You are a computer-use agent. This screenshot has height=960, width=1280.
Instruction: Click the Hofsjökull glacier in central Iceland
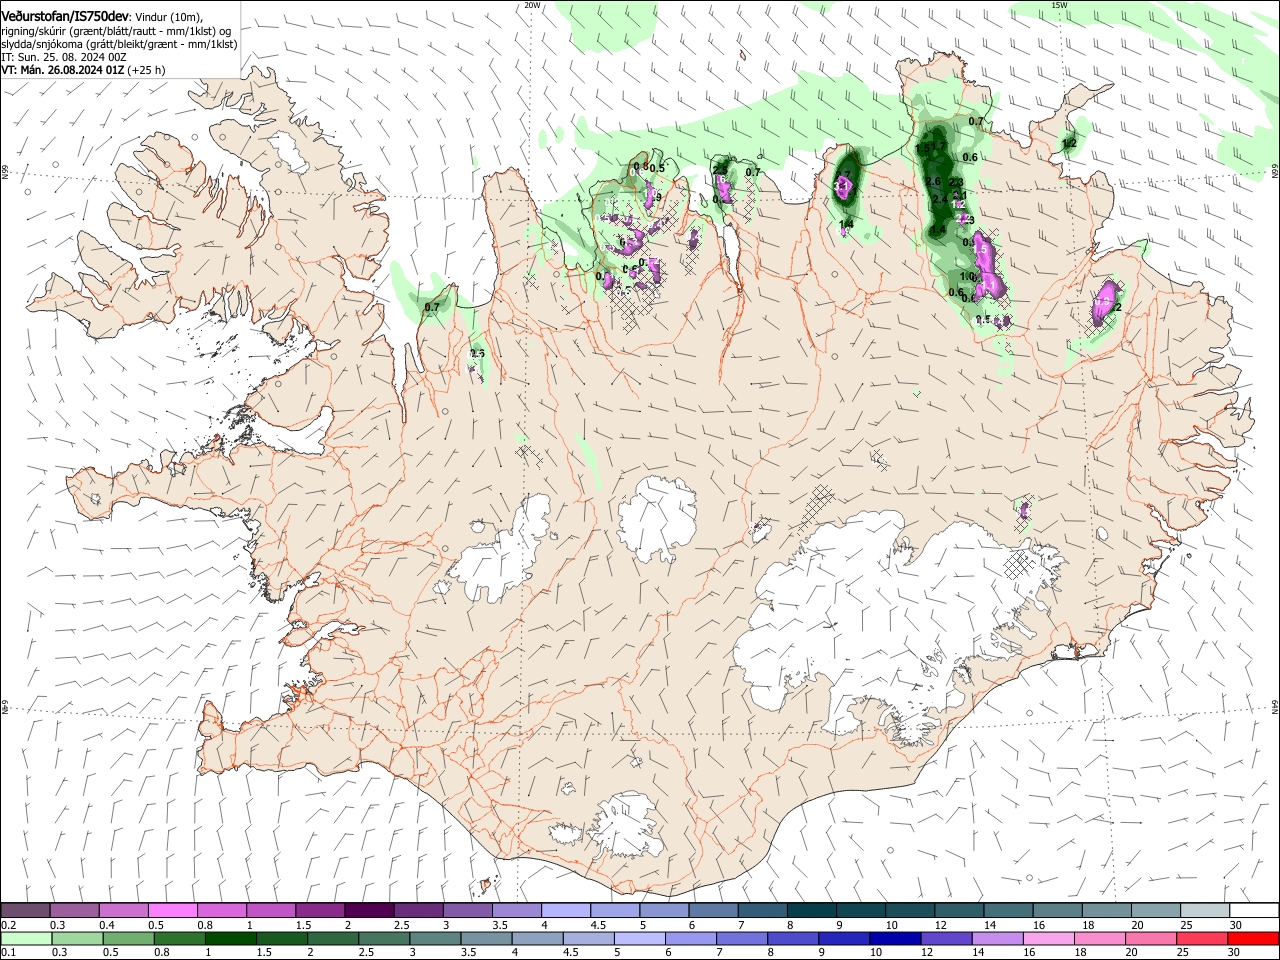click(657, 517)
